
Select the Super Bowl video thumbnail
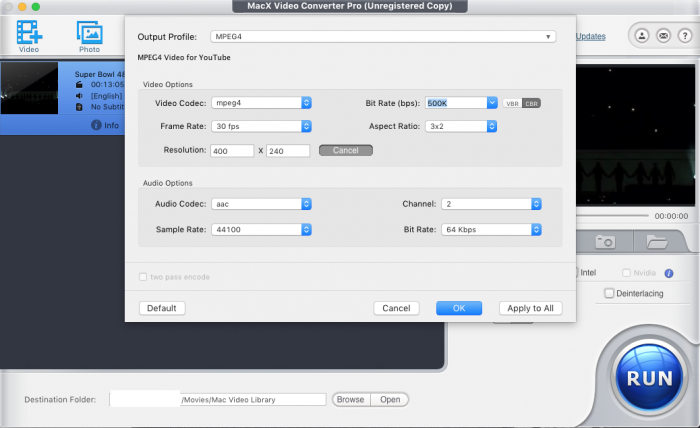[29, 88]
